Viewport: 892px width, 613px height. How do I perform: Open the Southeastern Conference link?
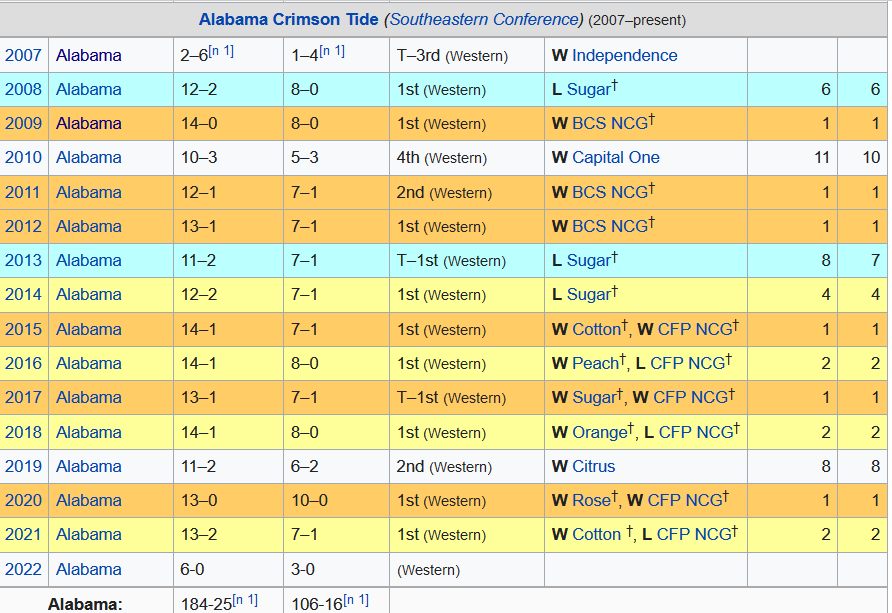(484, 19)
